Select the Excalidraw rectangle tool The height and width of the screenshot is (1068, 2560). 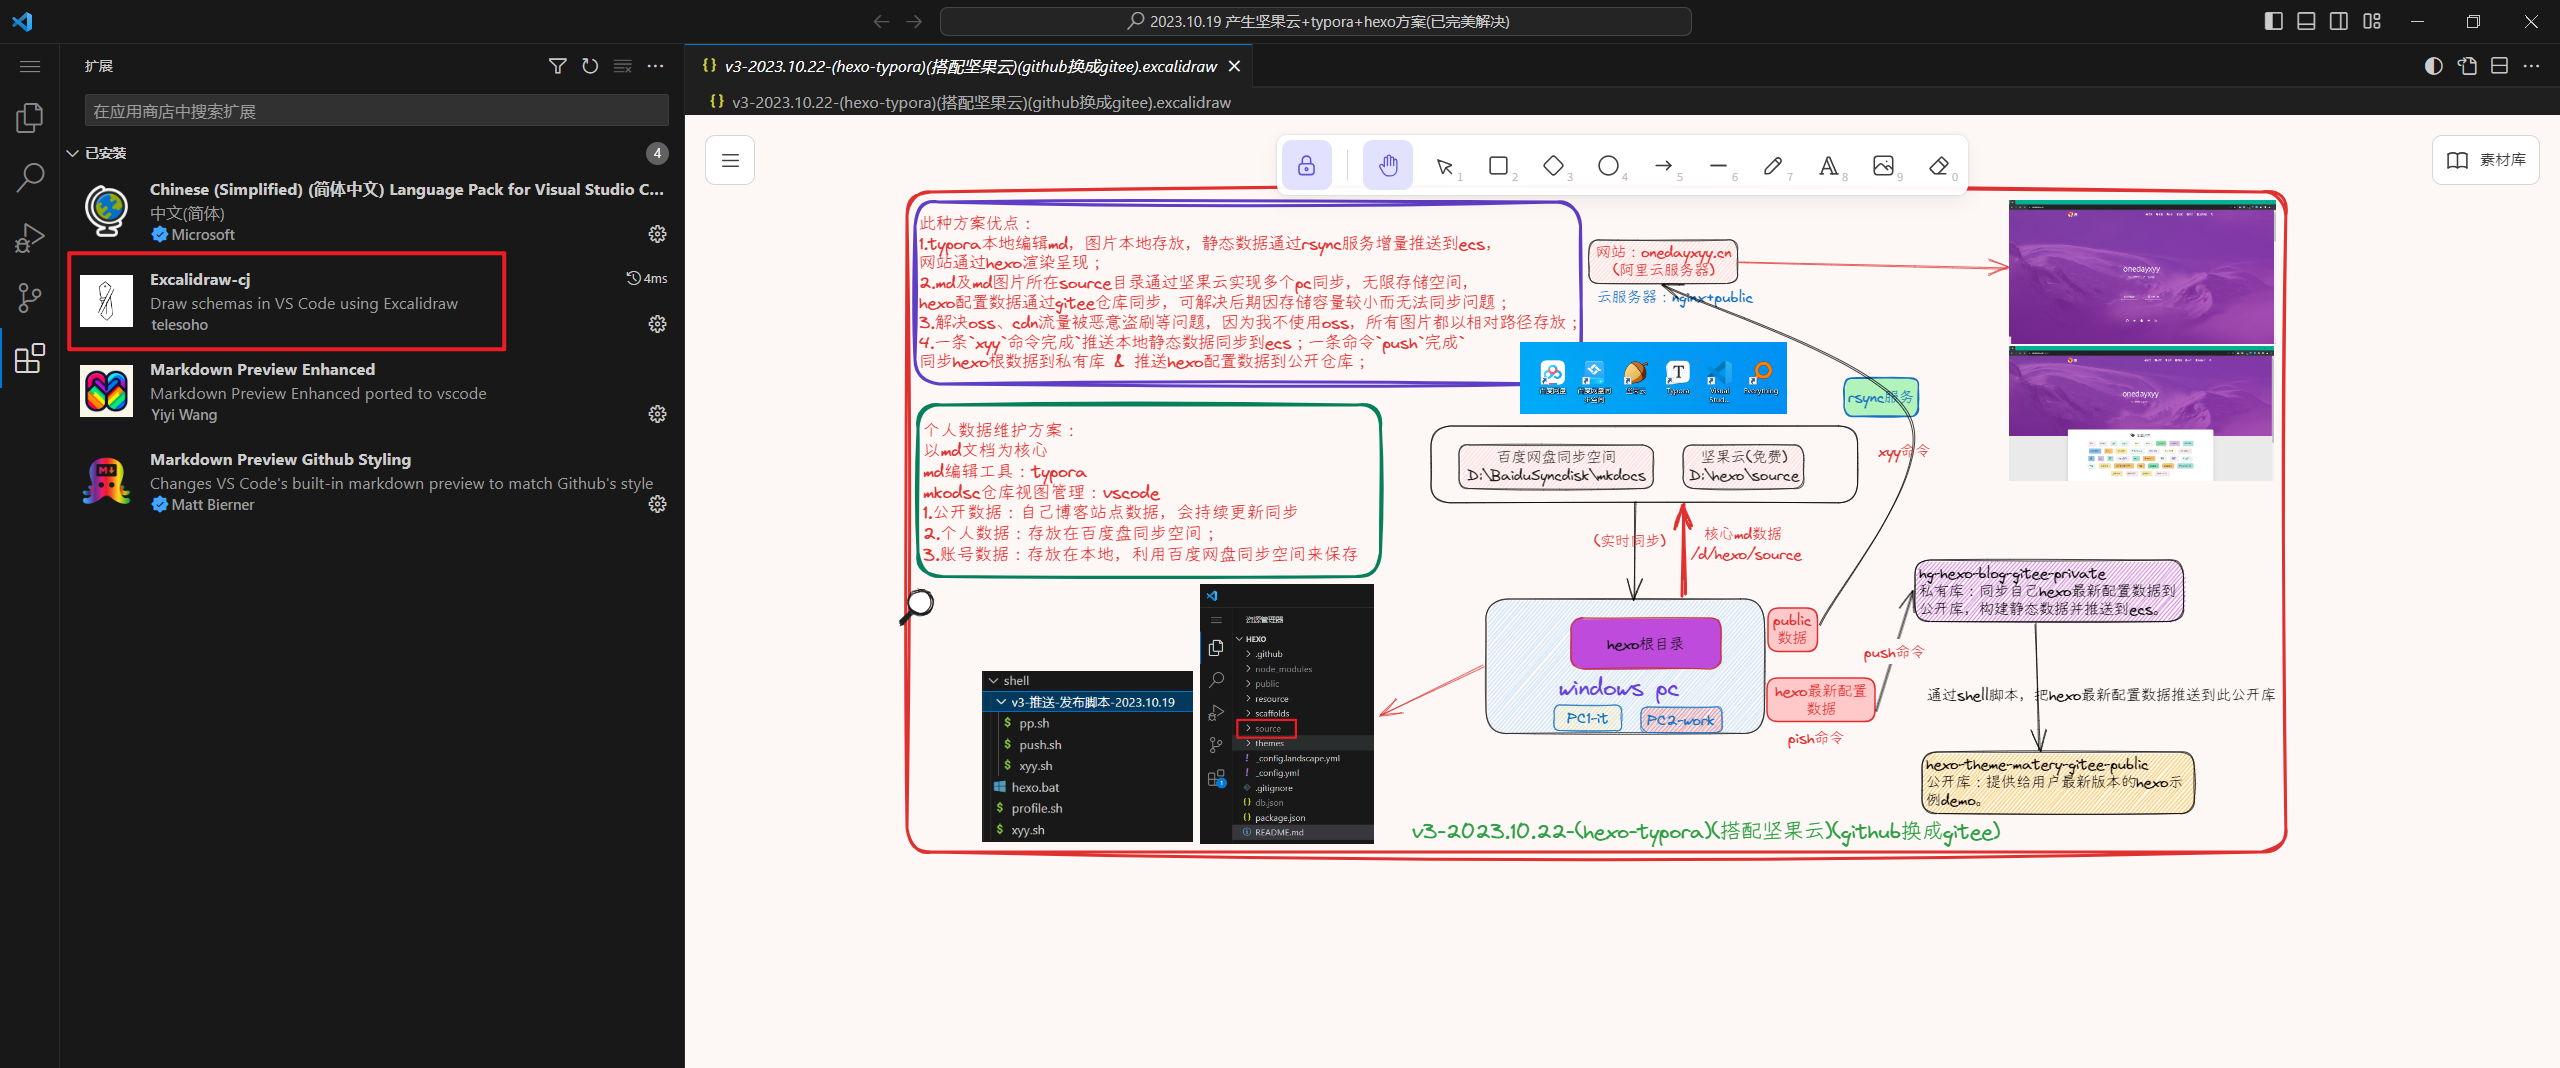[1498, 166]
